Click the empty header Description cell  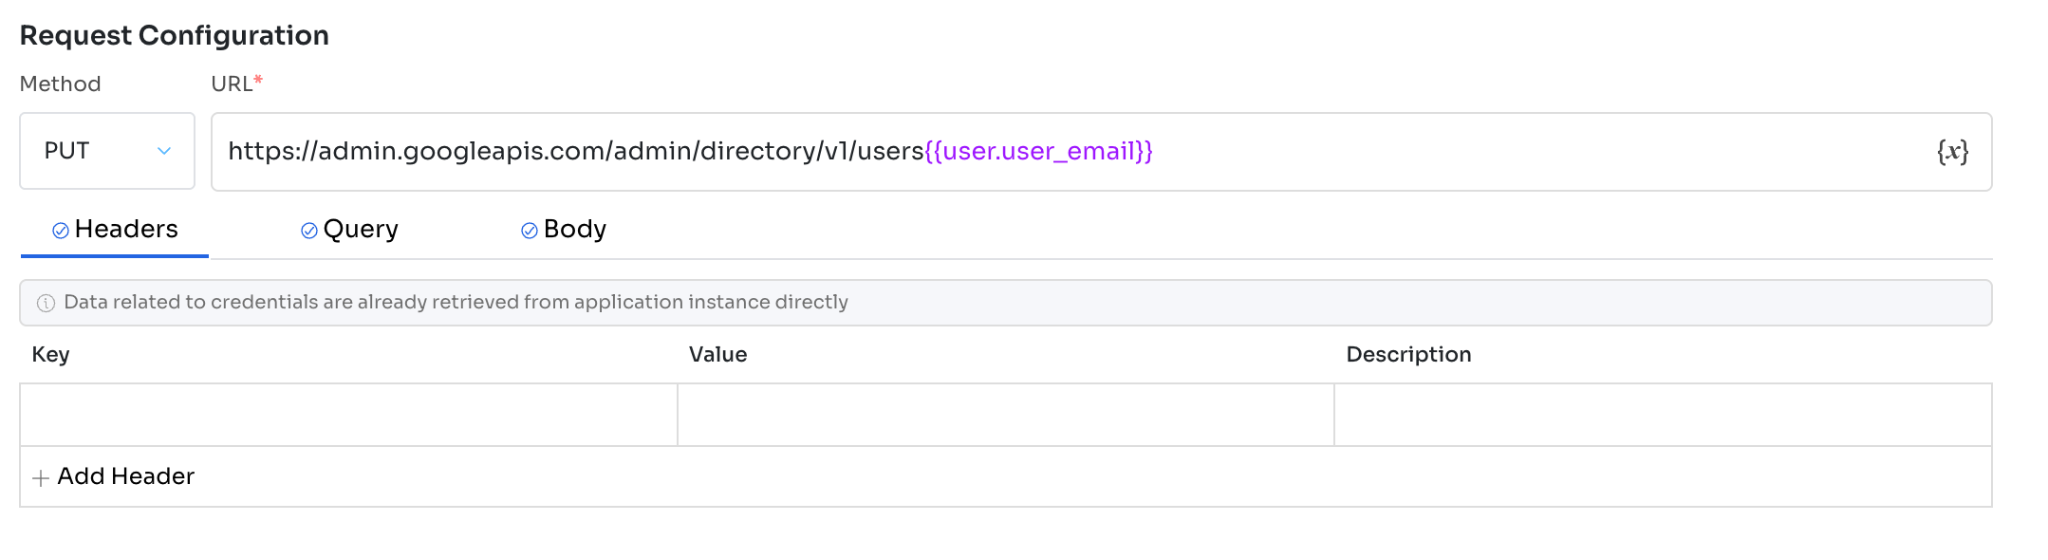click(1662, 415)
